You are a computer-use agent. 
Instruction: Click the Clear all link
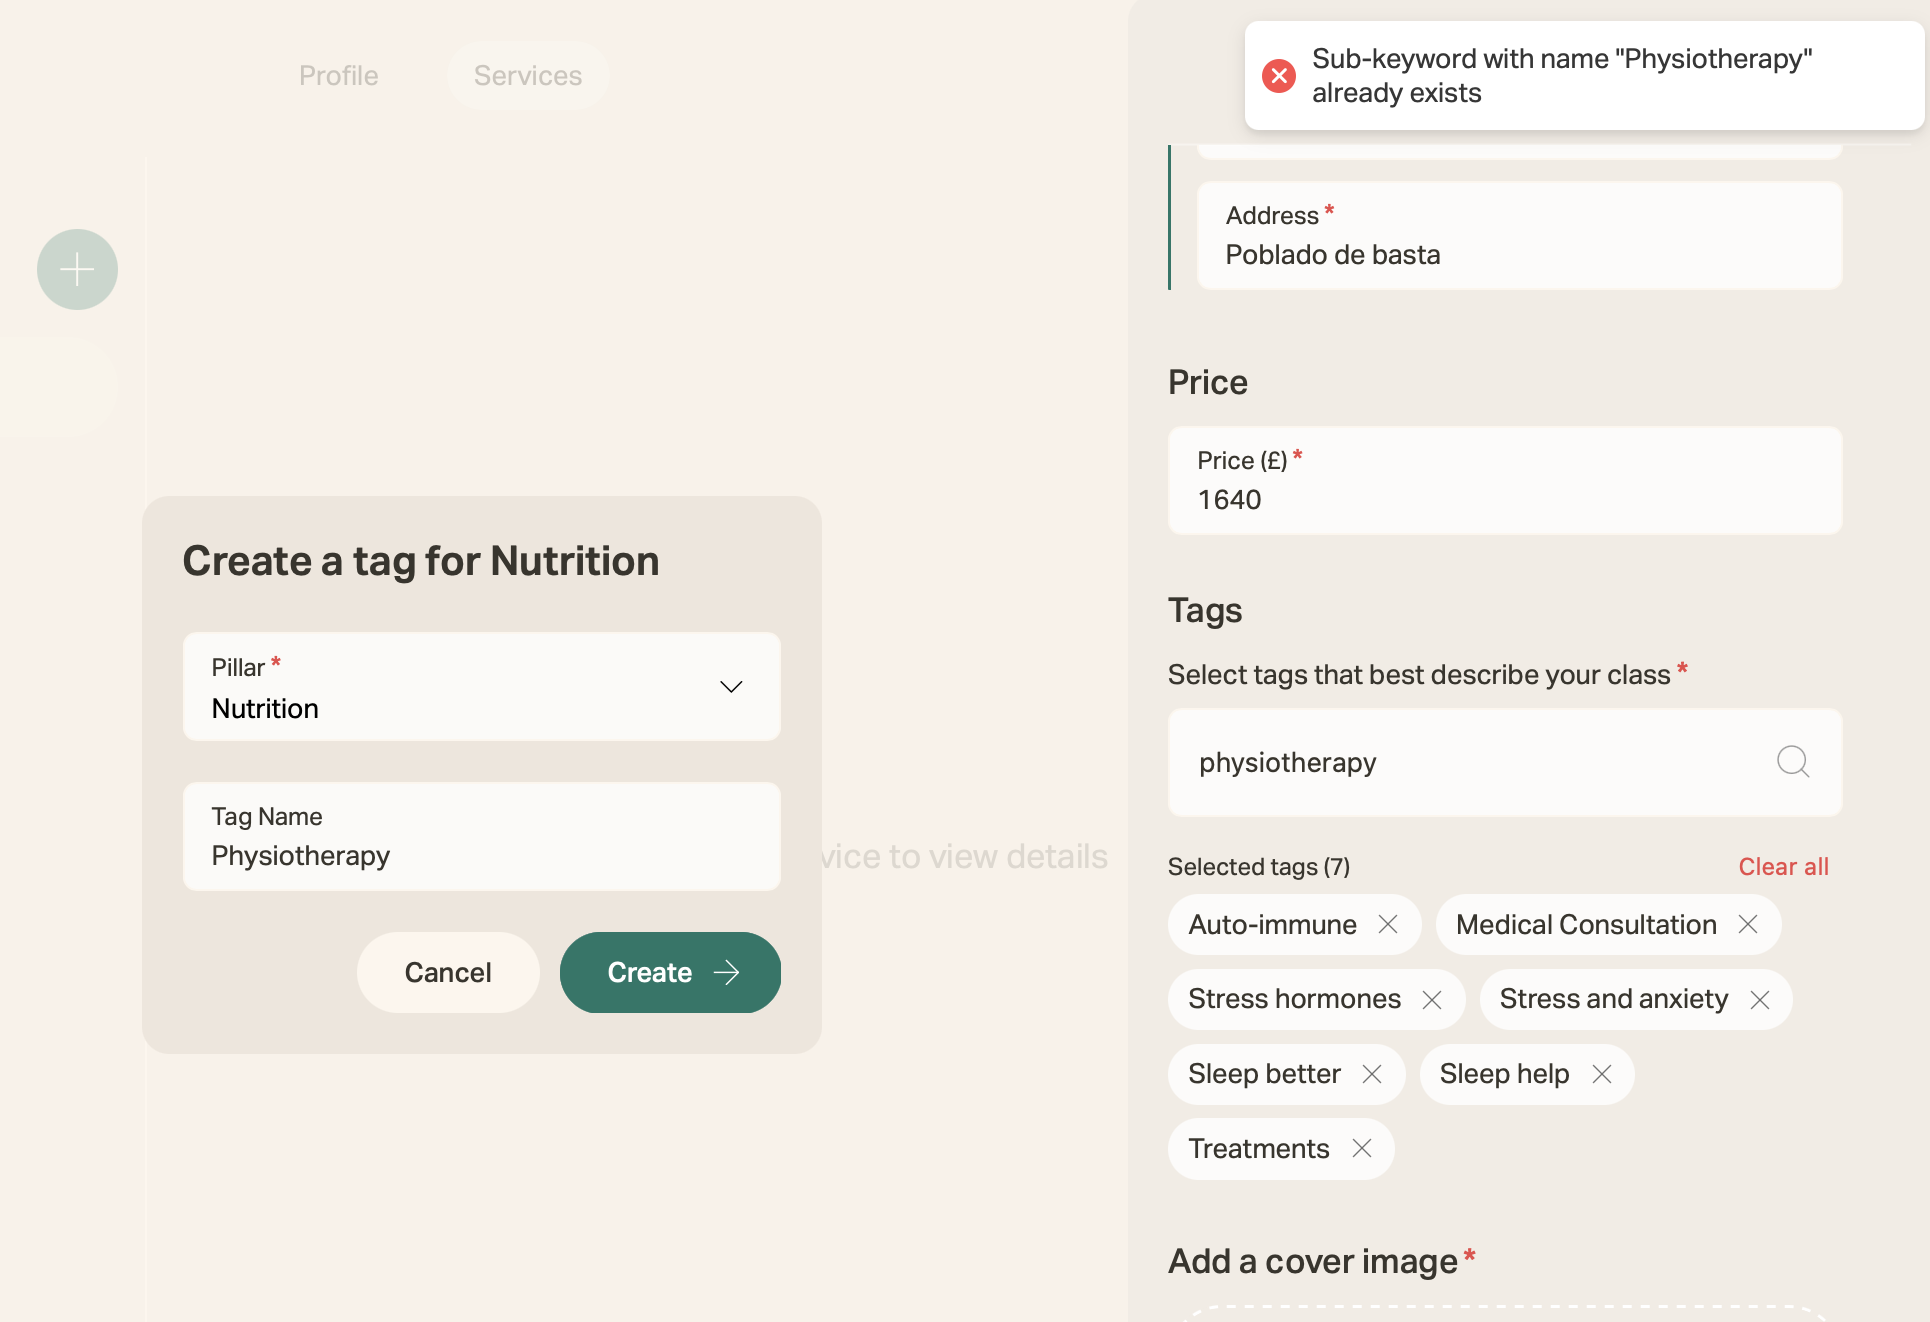pos(1783,867)
